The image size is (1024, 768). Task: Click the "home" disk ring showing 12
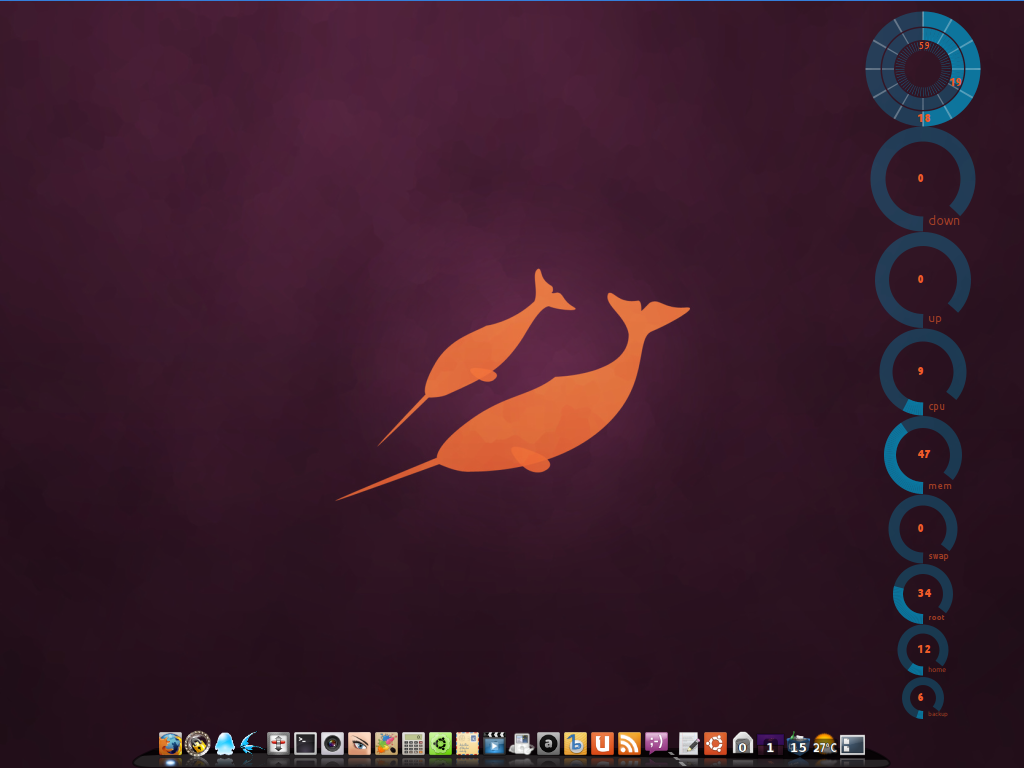[923, 650]
